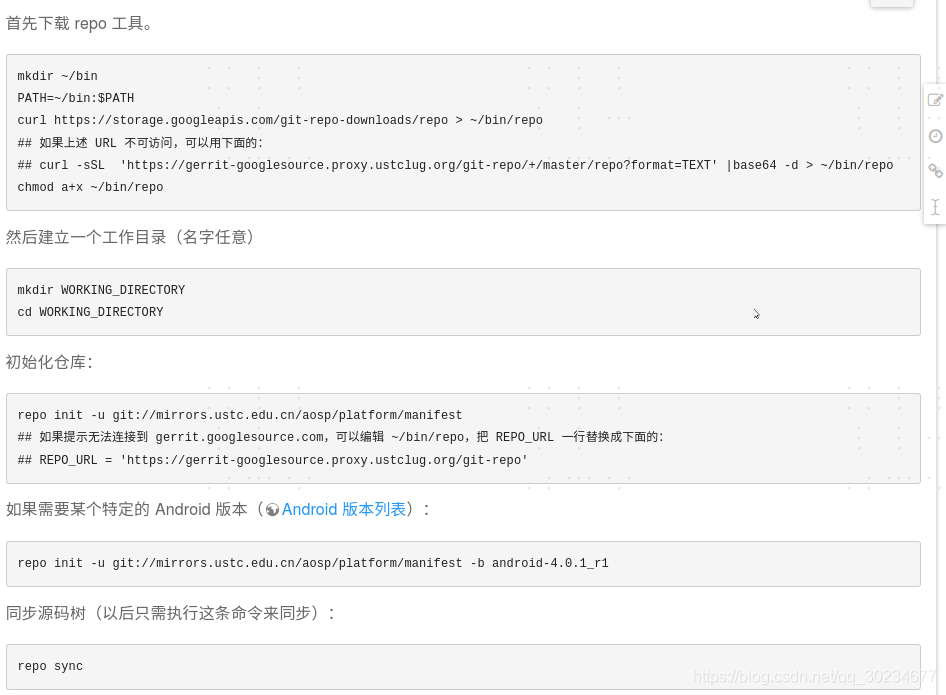Click the curl -sSL gerrit proxy comment line

[x=456, y=165]
